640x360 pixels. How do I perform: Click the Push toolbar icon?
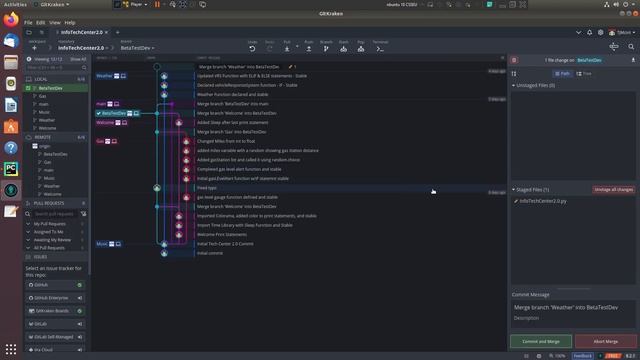point(309,49)
